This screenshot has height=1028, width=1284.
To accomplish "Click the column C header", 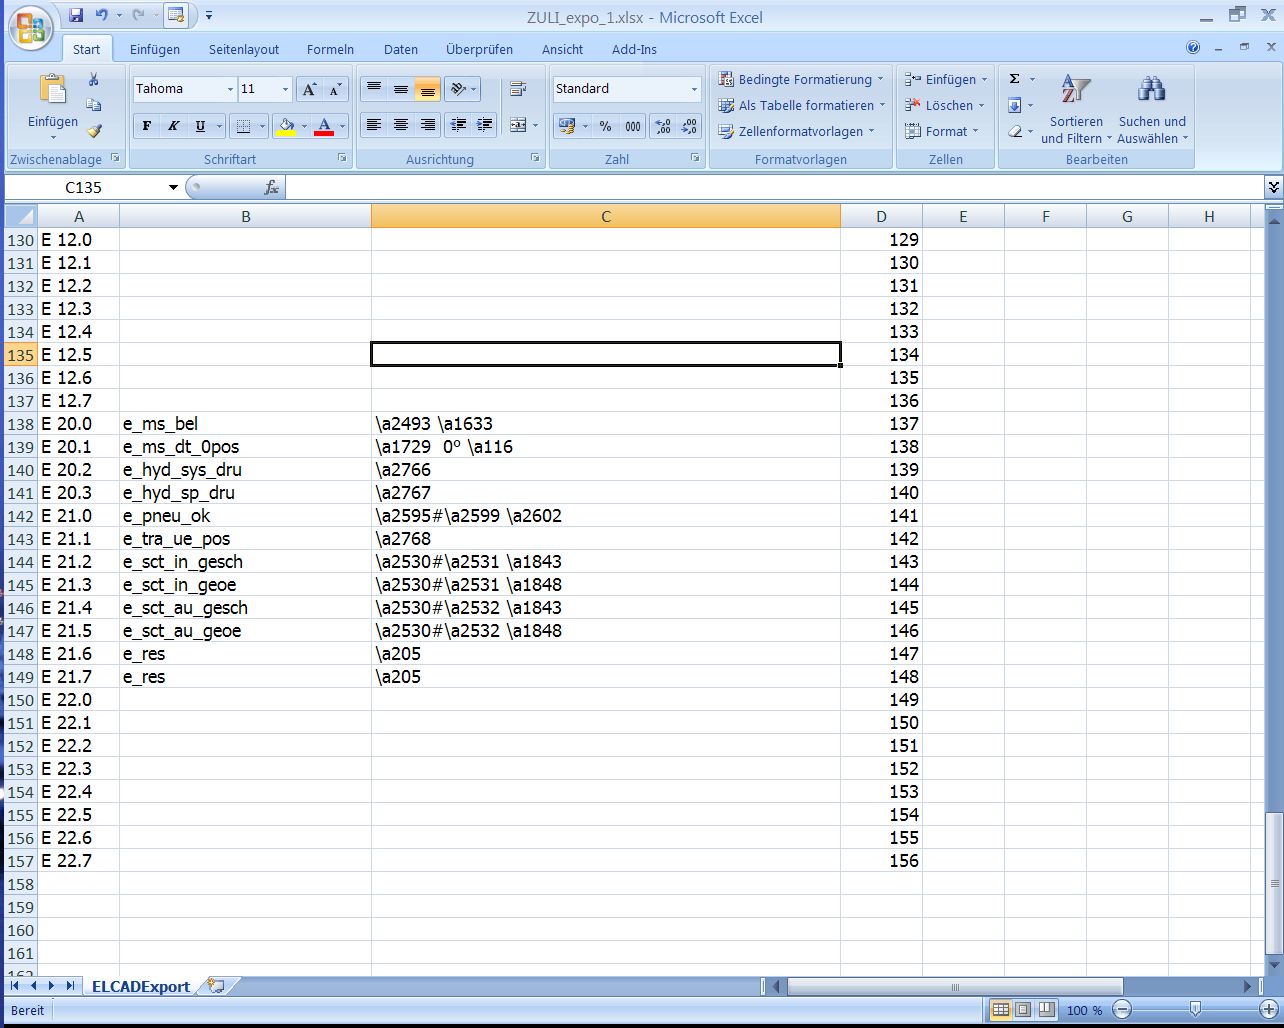I will tap(606, 216).
